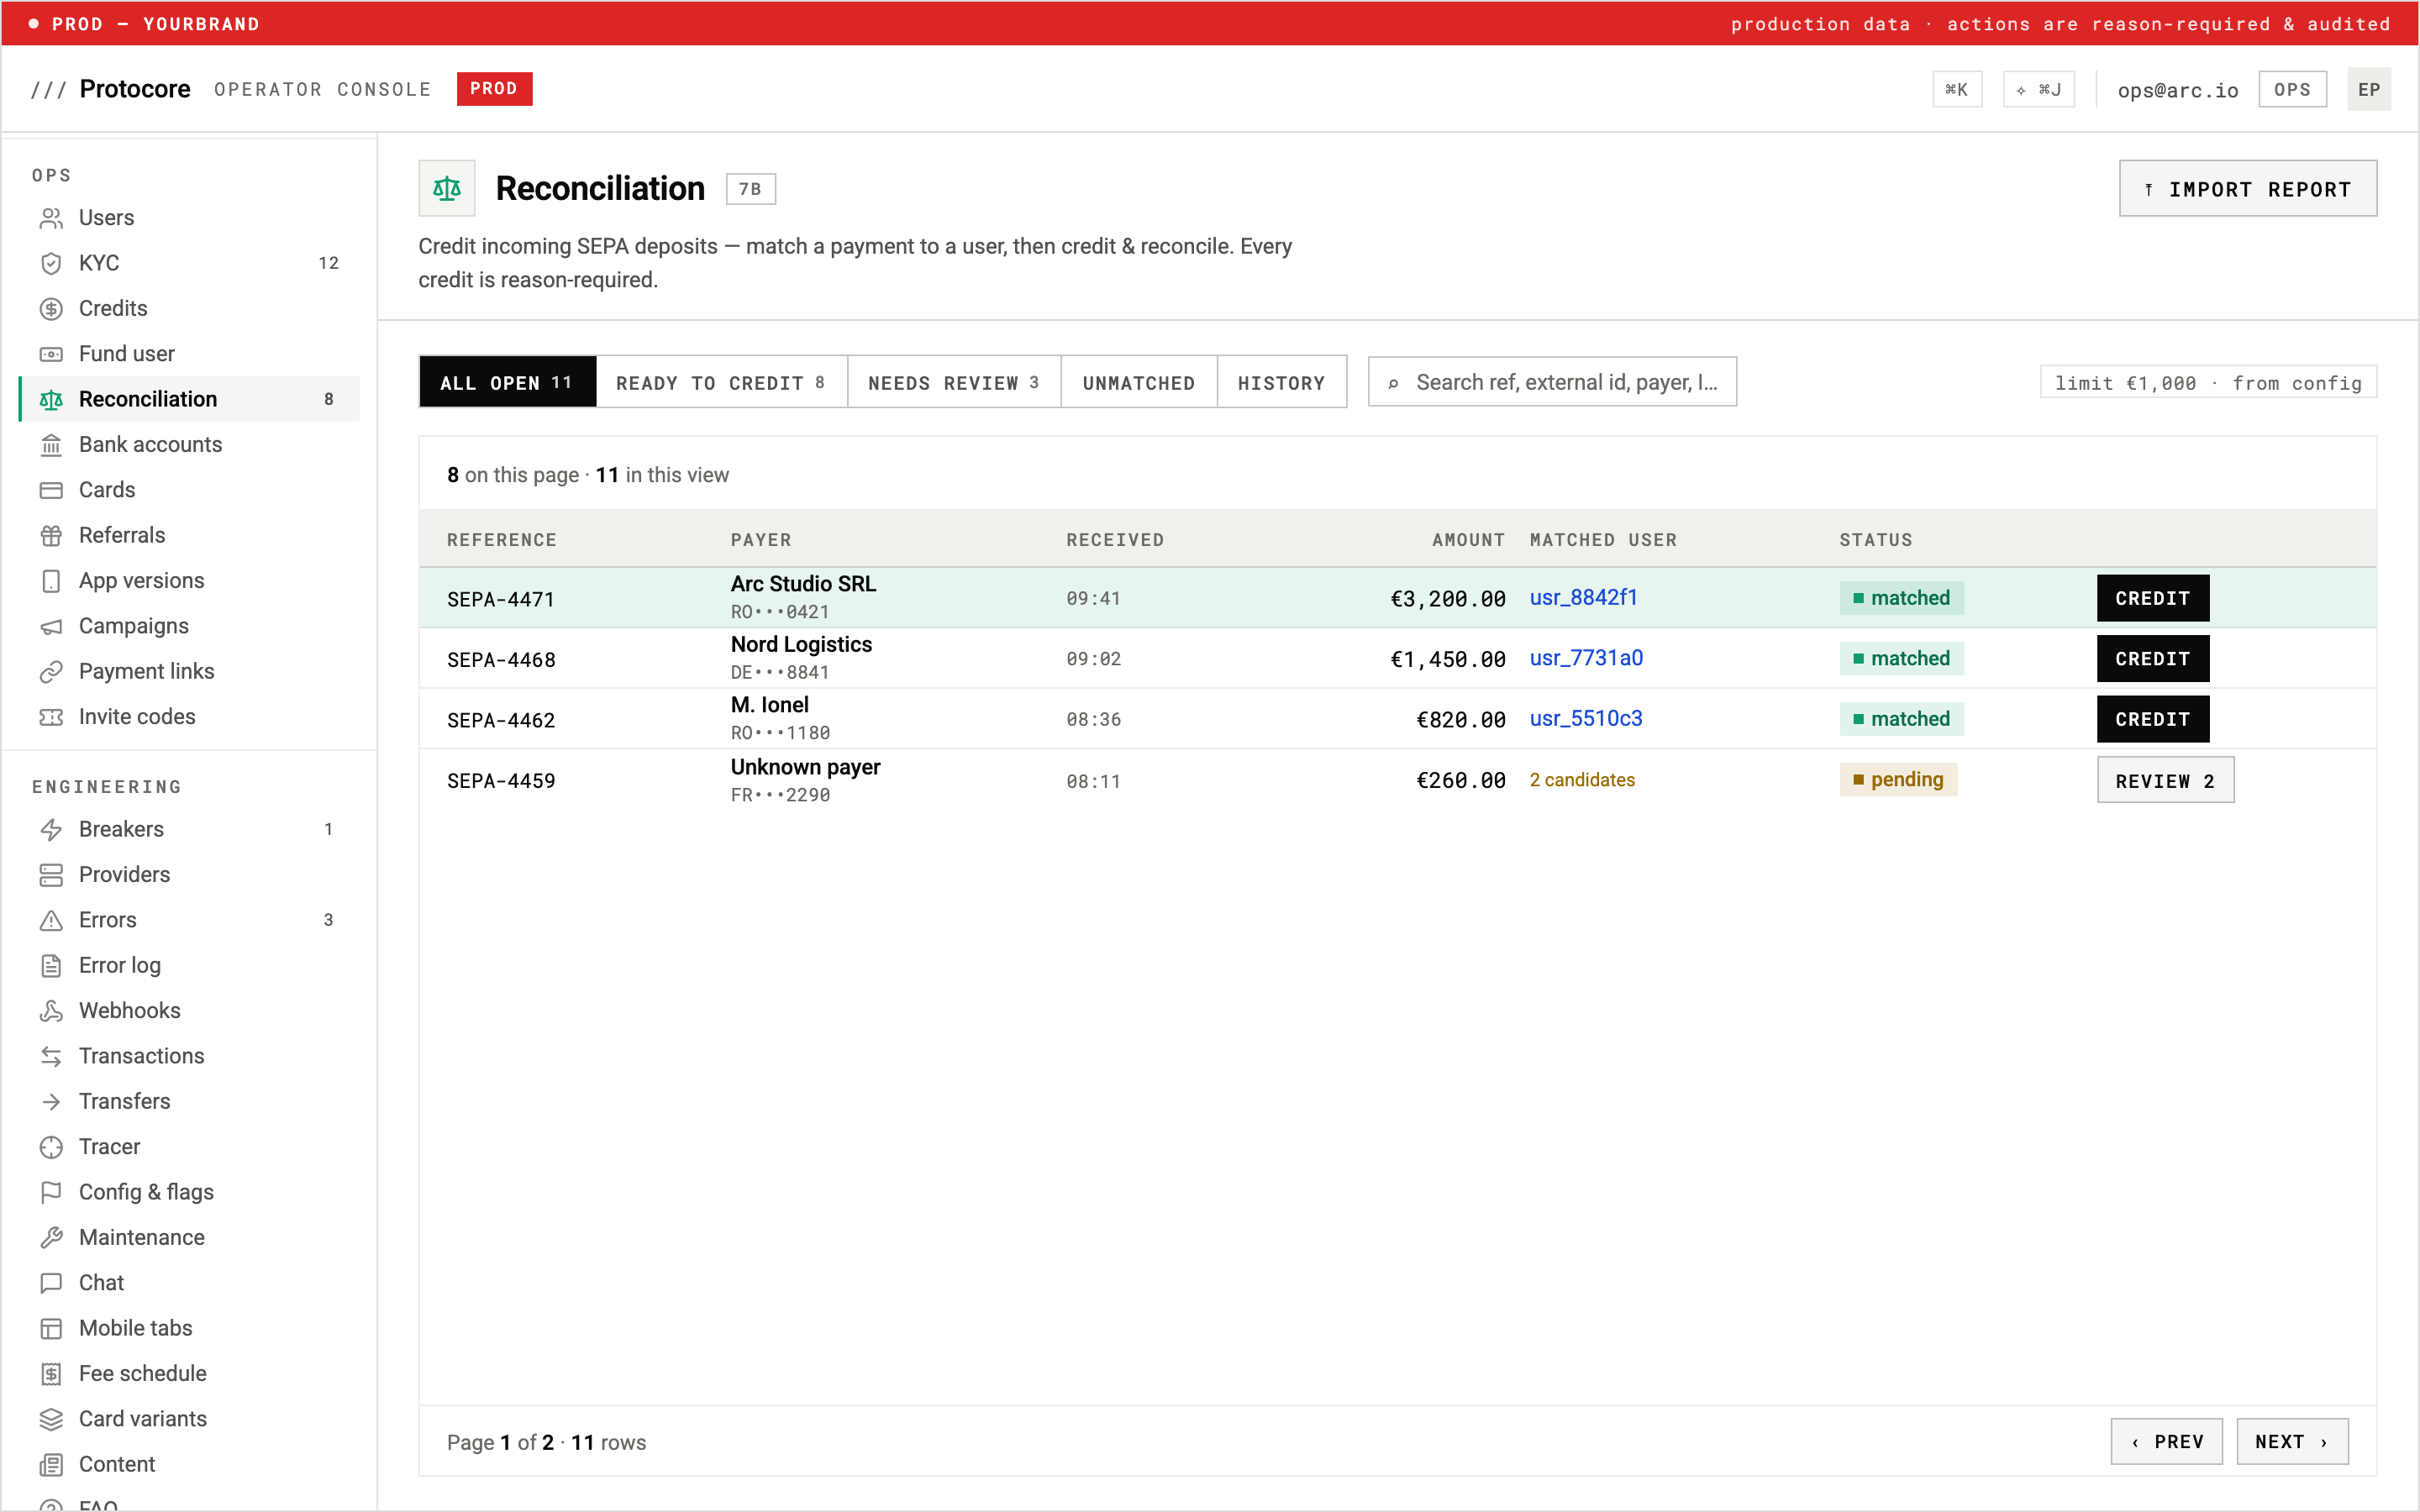
Task: Click the Reconciliation page header scales icon
Action: [x=446, y=188]
